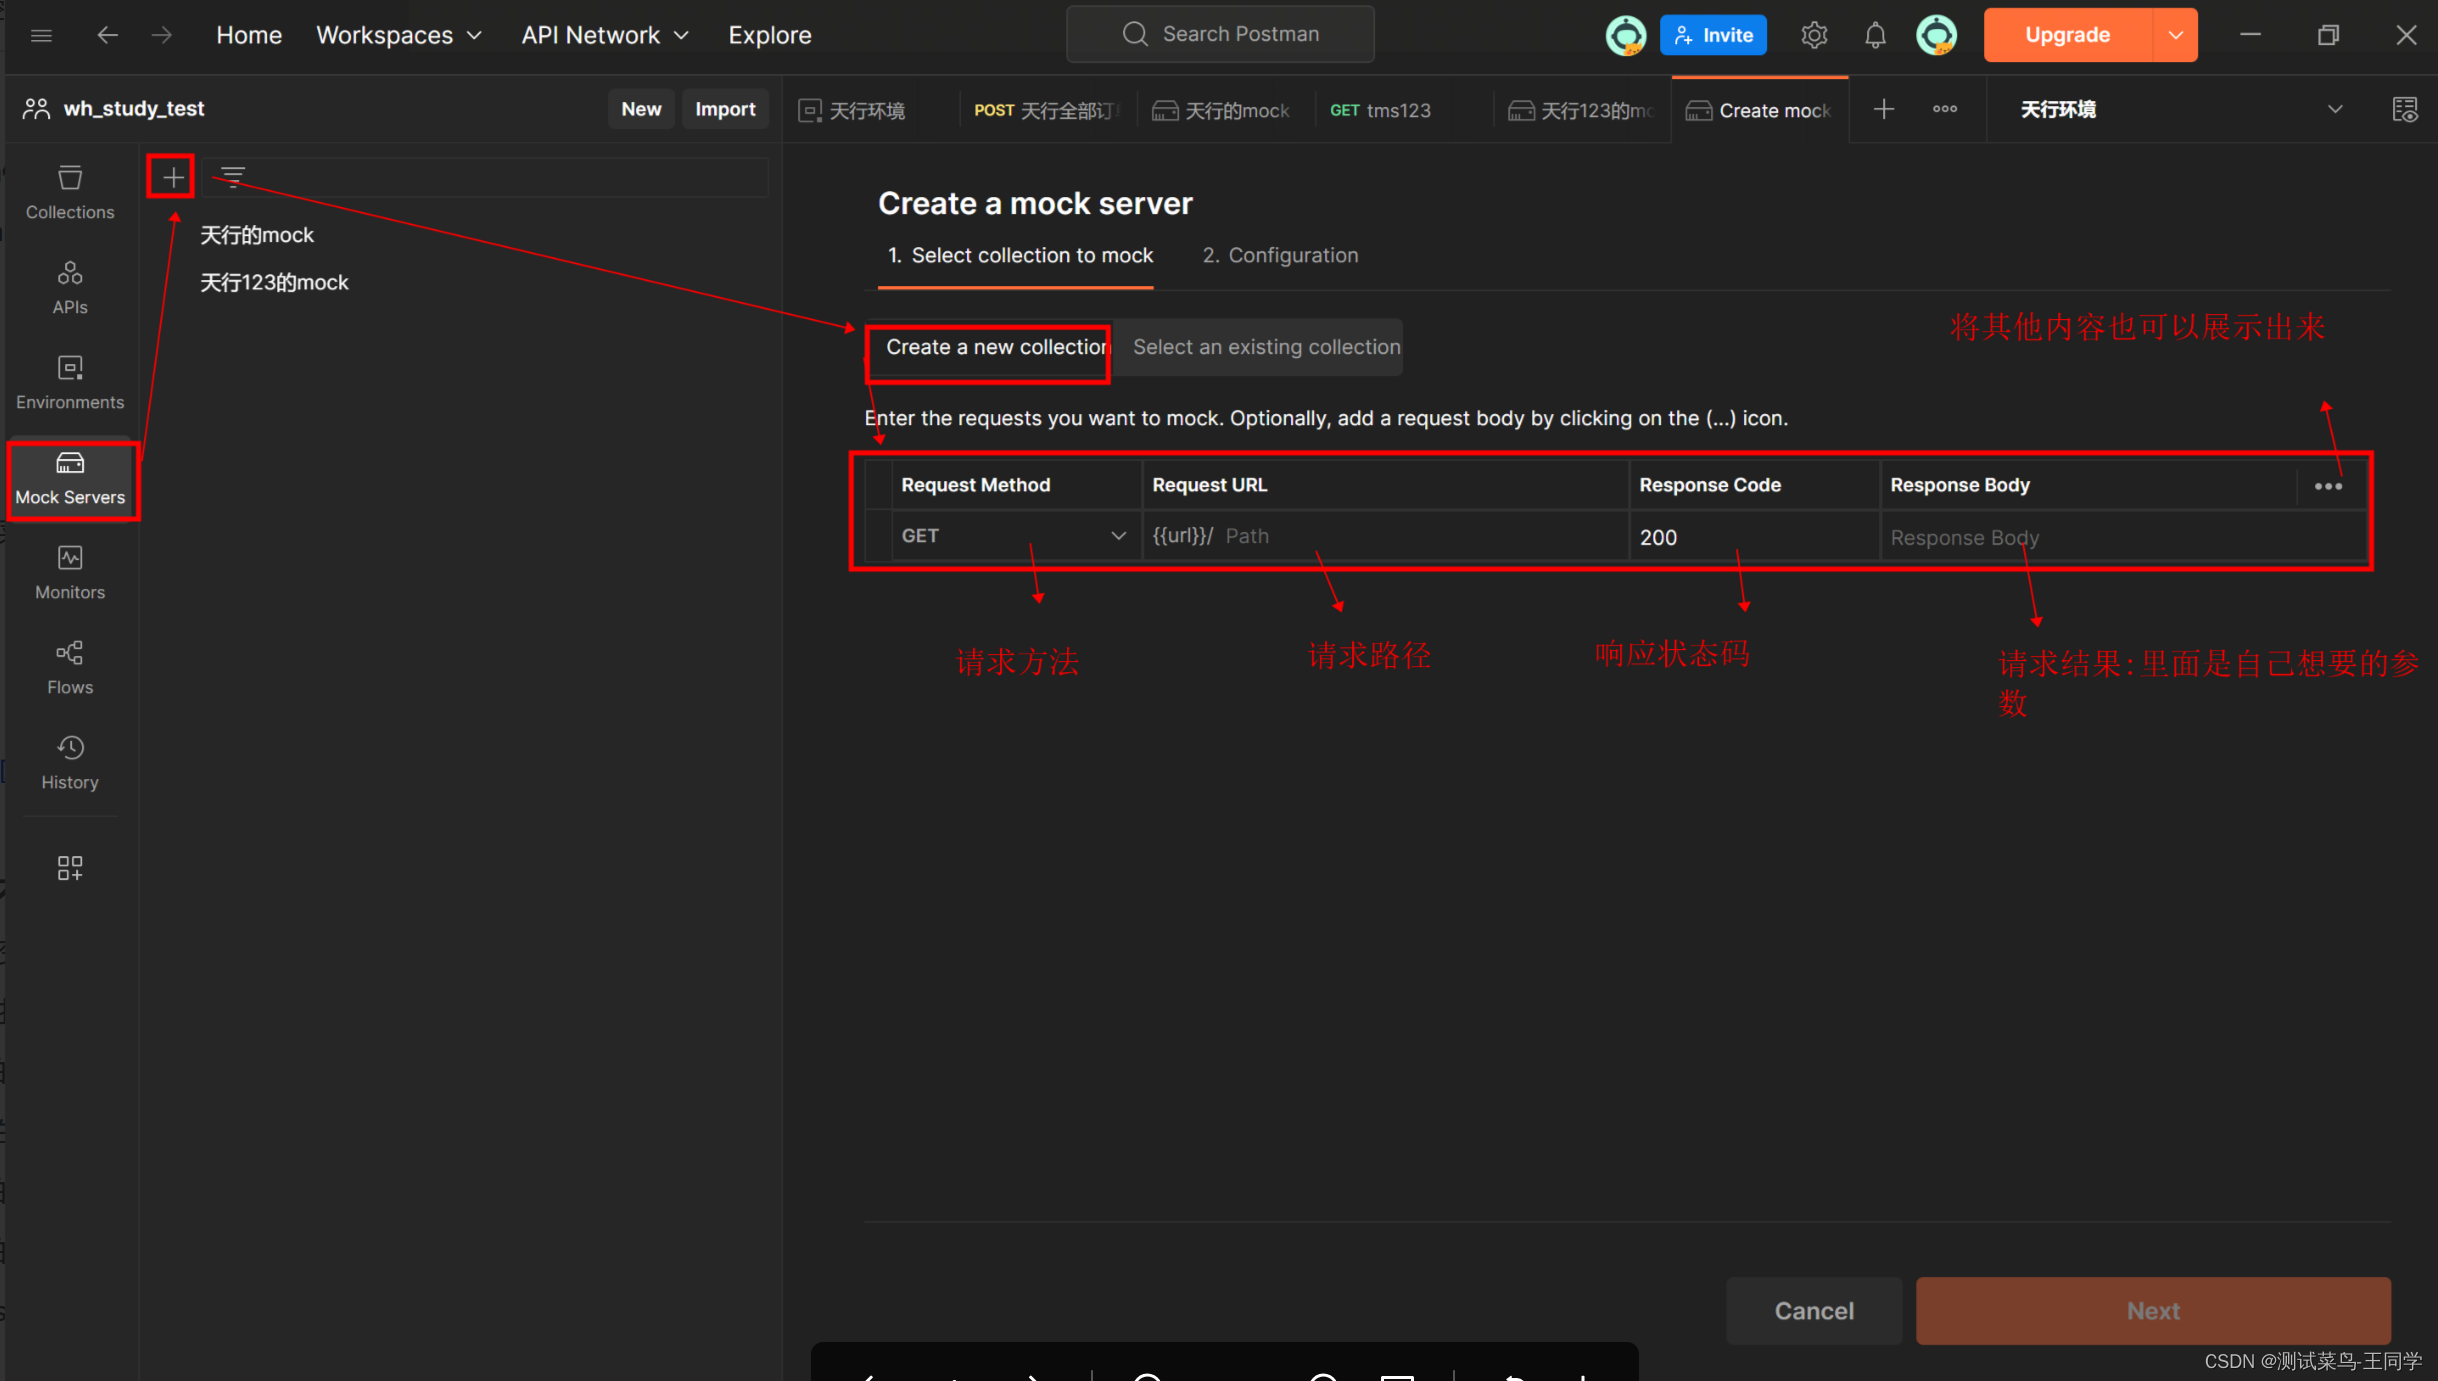2438x1381 pixels.
Task: Click the wh_study_test workspace name
Action: click(x=134, y=108)
